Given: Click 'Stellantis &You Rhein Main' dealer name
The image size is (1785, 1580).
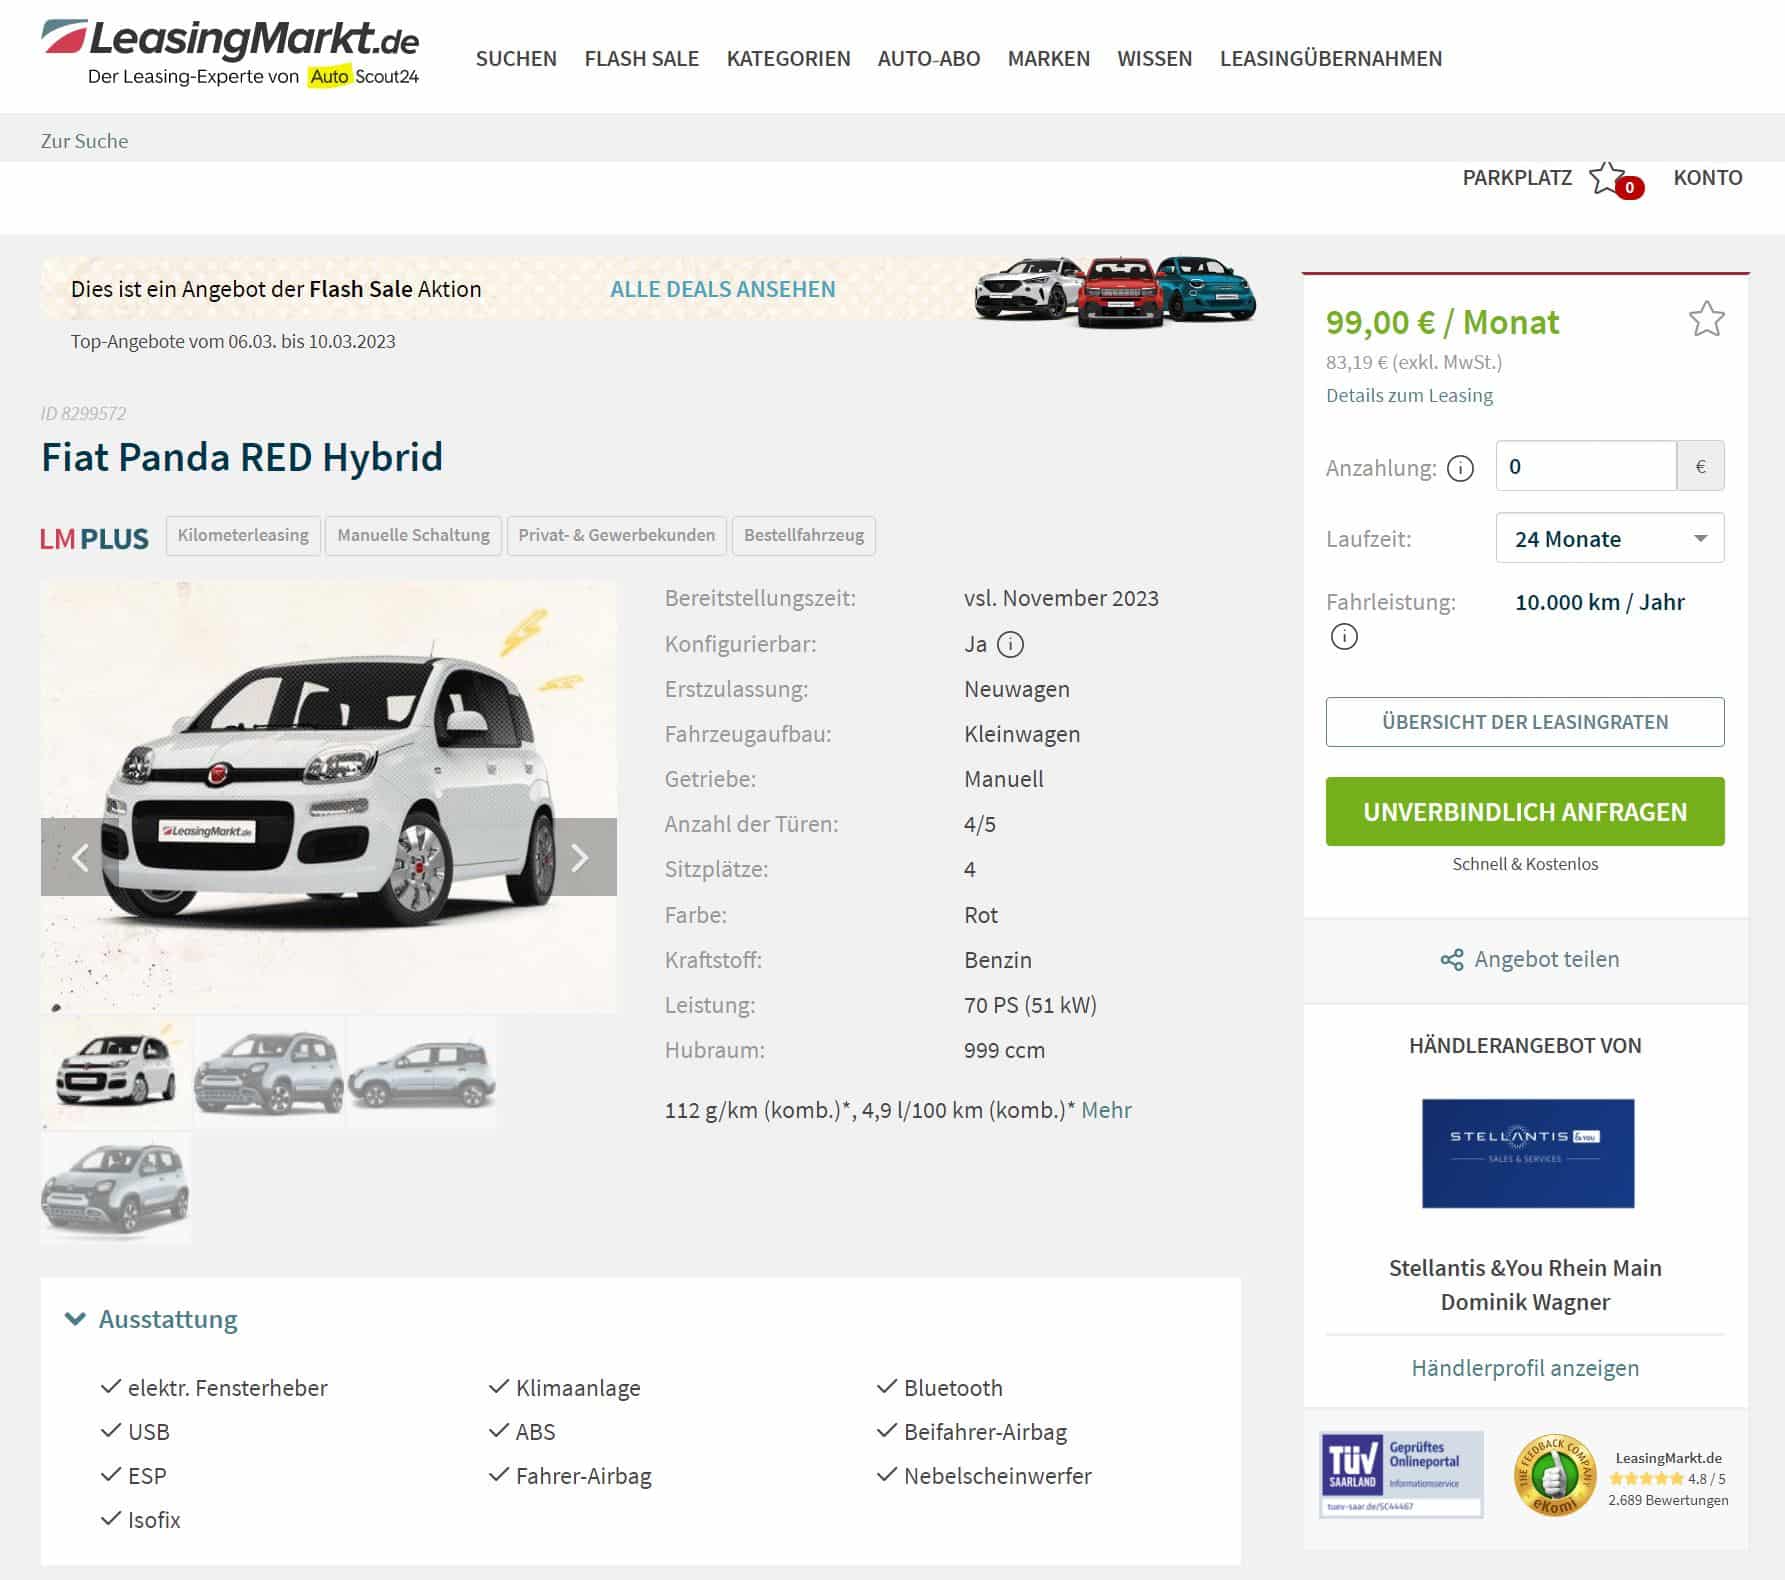Looking at the screenshot, I should pos(1525,1268).
